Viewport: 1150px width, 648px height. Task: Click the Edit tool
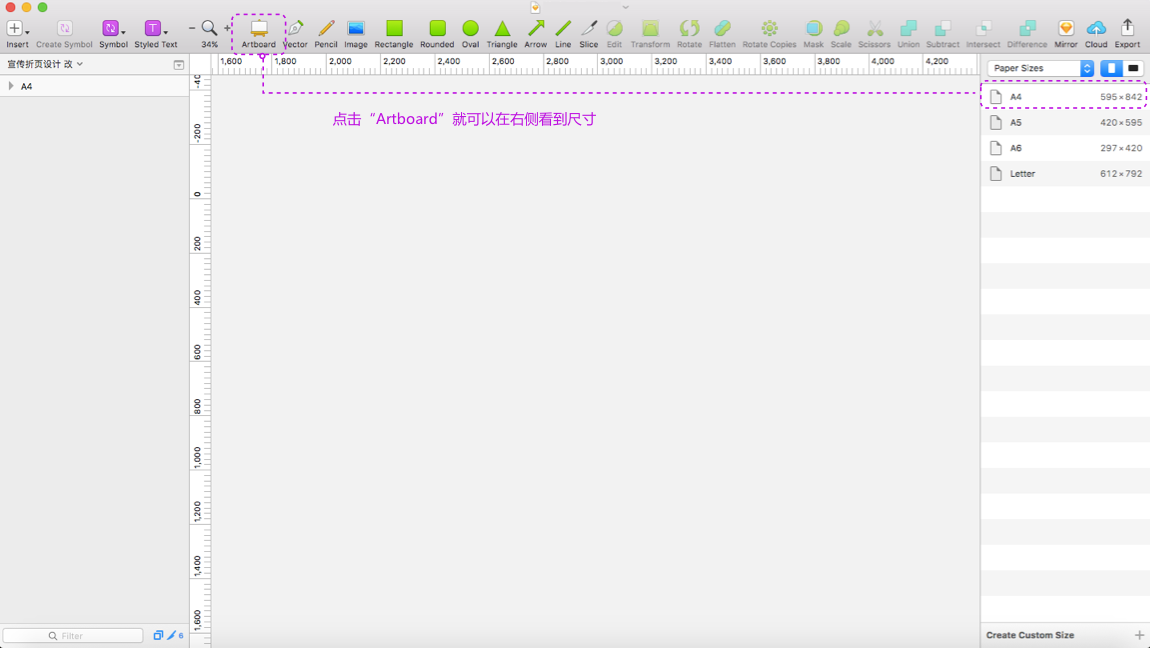[x=615, y=33]
